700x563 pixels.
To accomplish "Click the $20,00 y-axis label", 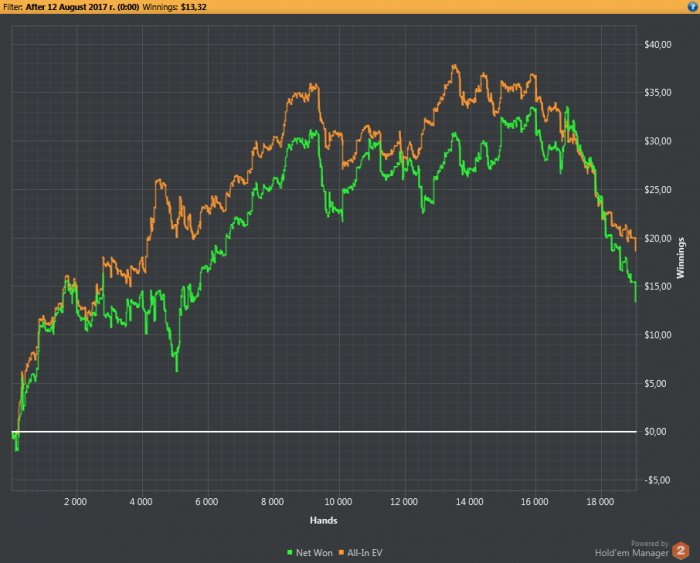I will [x=659, y=238].
